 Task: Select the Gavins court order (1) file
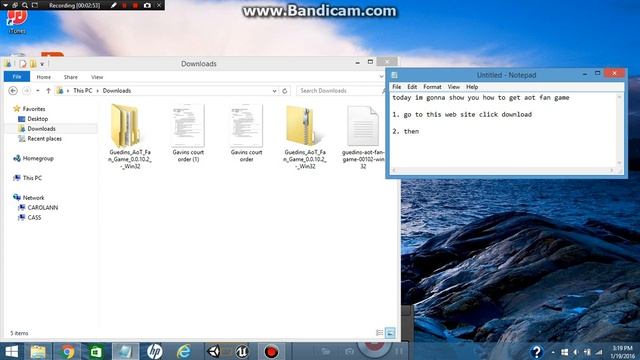tap(188, 133)
